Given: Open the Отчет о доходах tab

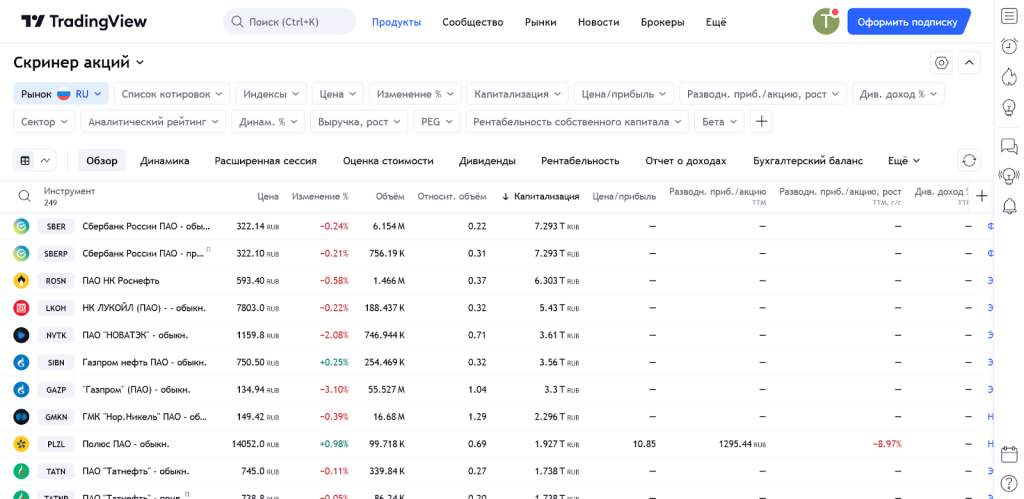Looking at the screenshot, I should [x=686, y=161].
